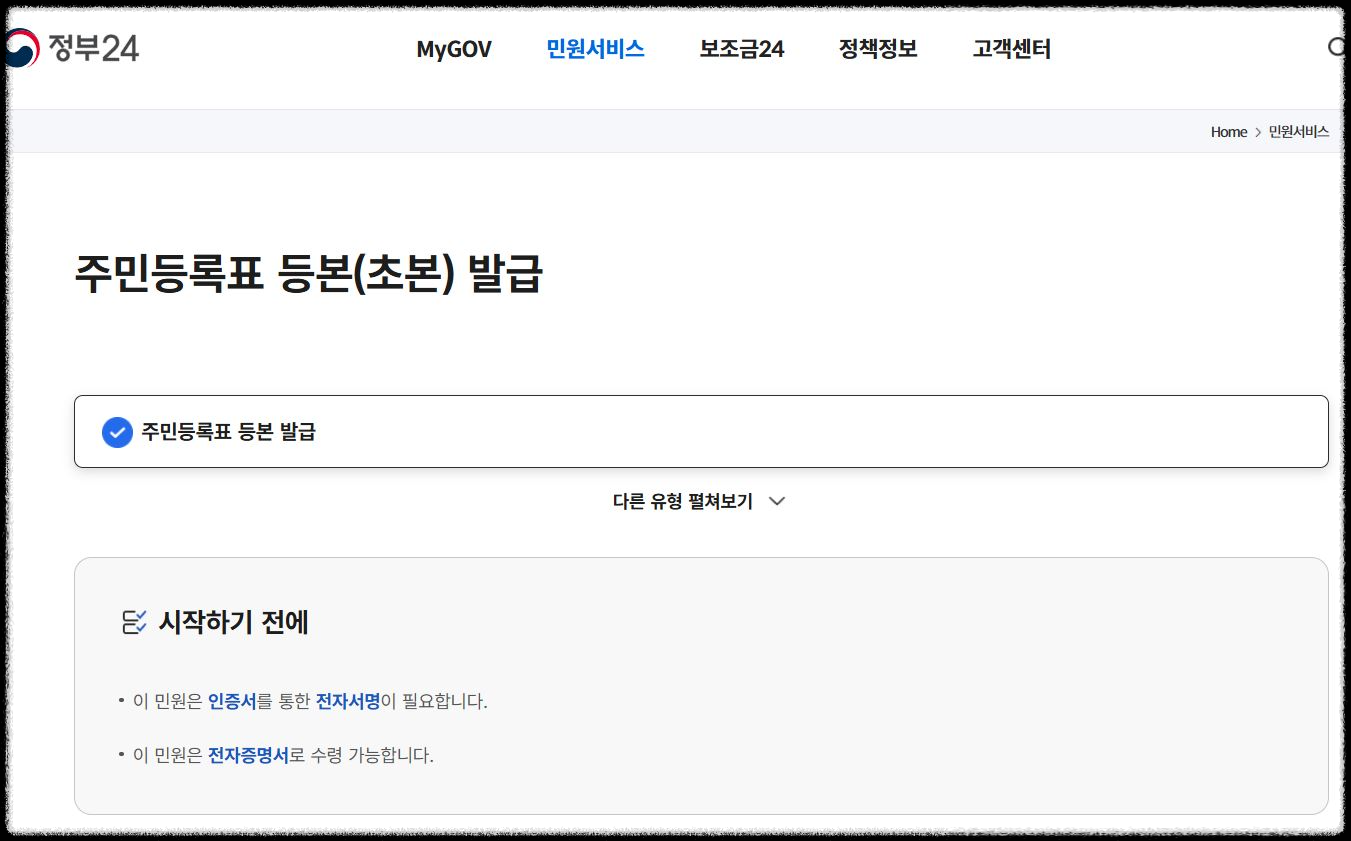Click the 민원서비스 breadcrumb link
Screen dimensions: 1351x841
(1299, 131)
